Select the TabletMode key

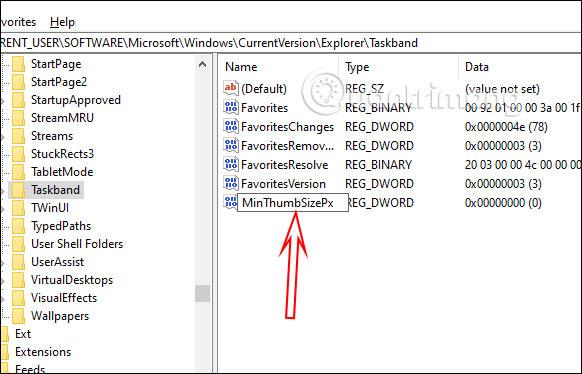pos(62,172)
